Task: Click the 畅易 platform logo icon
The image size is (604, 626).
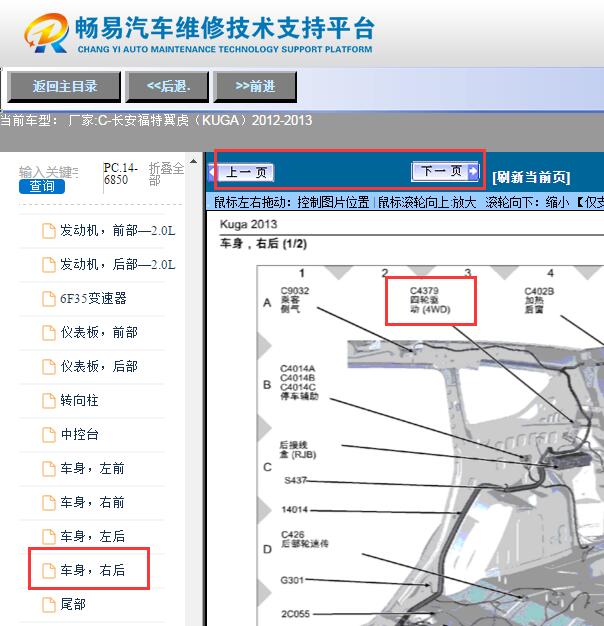Action: (x=46, y=33)
